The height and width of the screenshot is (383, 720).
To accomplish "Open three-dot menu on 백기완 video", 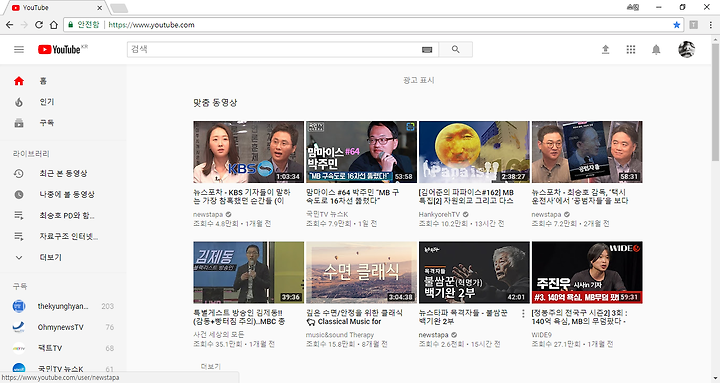I will point(523,314).
